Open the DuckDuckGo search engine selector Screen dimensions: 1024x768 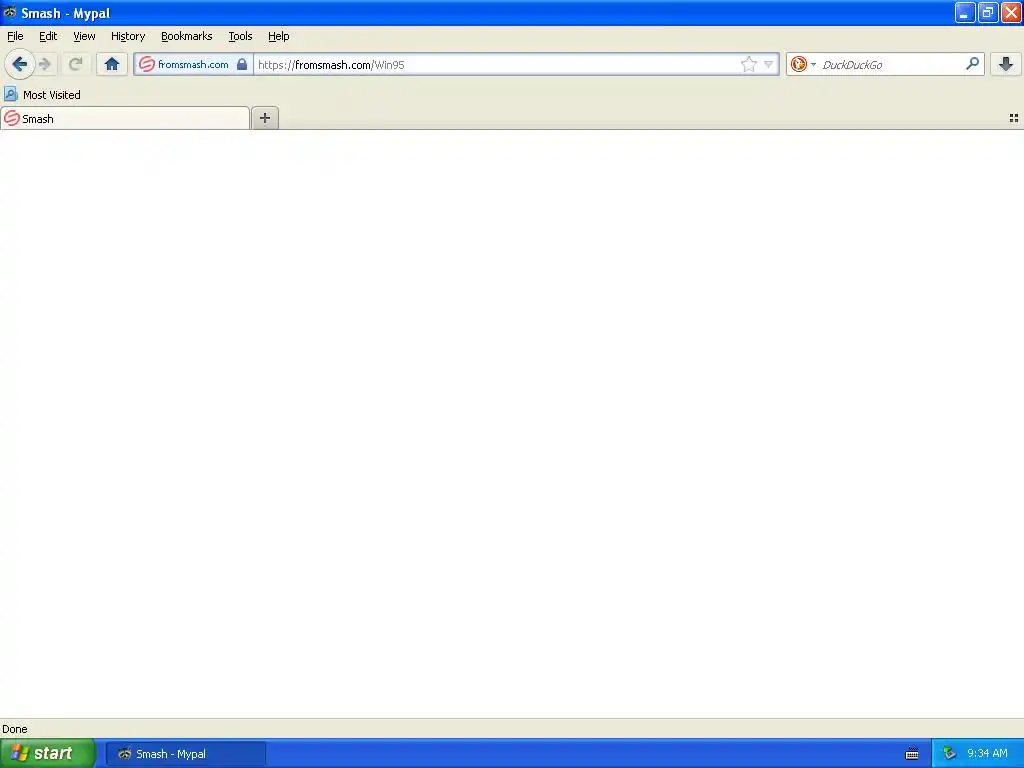803,64
